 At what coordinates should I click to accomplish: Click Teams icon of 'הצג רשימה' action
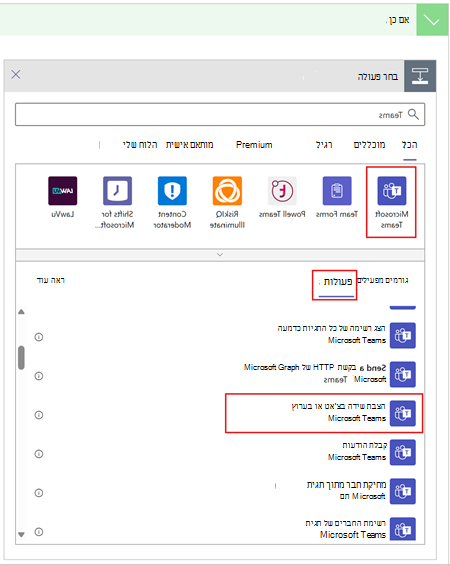pyautogui.click(x=403, y=335)
